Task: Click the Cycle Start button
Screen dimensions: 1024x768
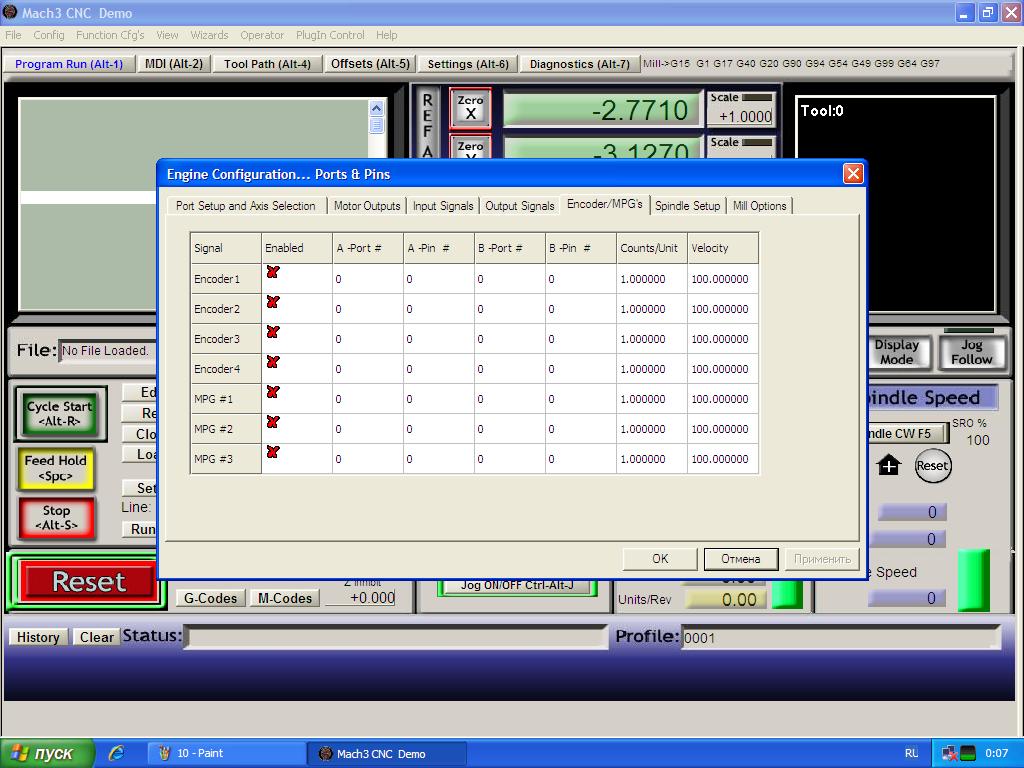Action: [x=59, y=413]
